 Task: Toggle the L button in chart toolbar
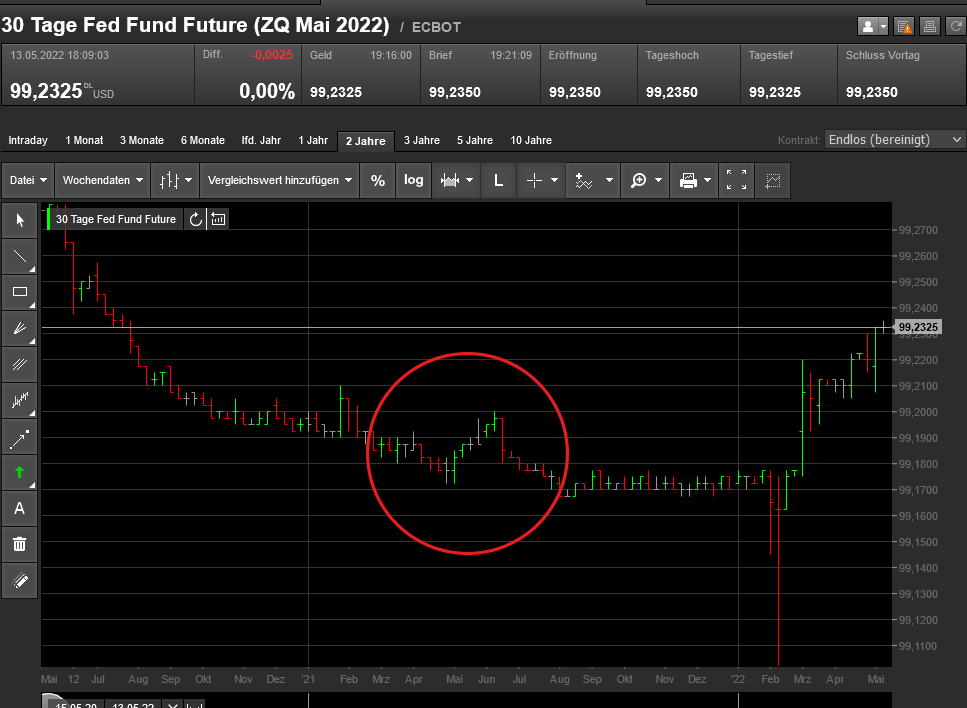tap(498, 181)
